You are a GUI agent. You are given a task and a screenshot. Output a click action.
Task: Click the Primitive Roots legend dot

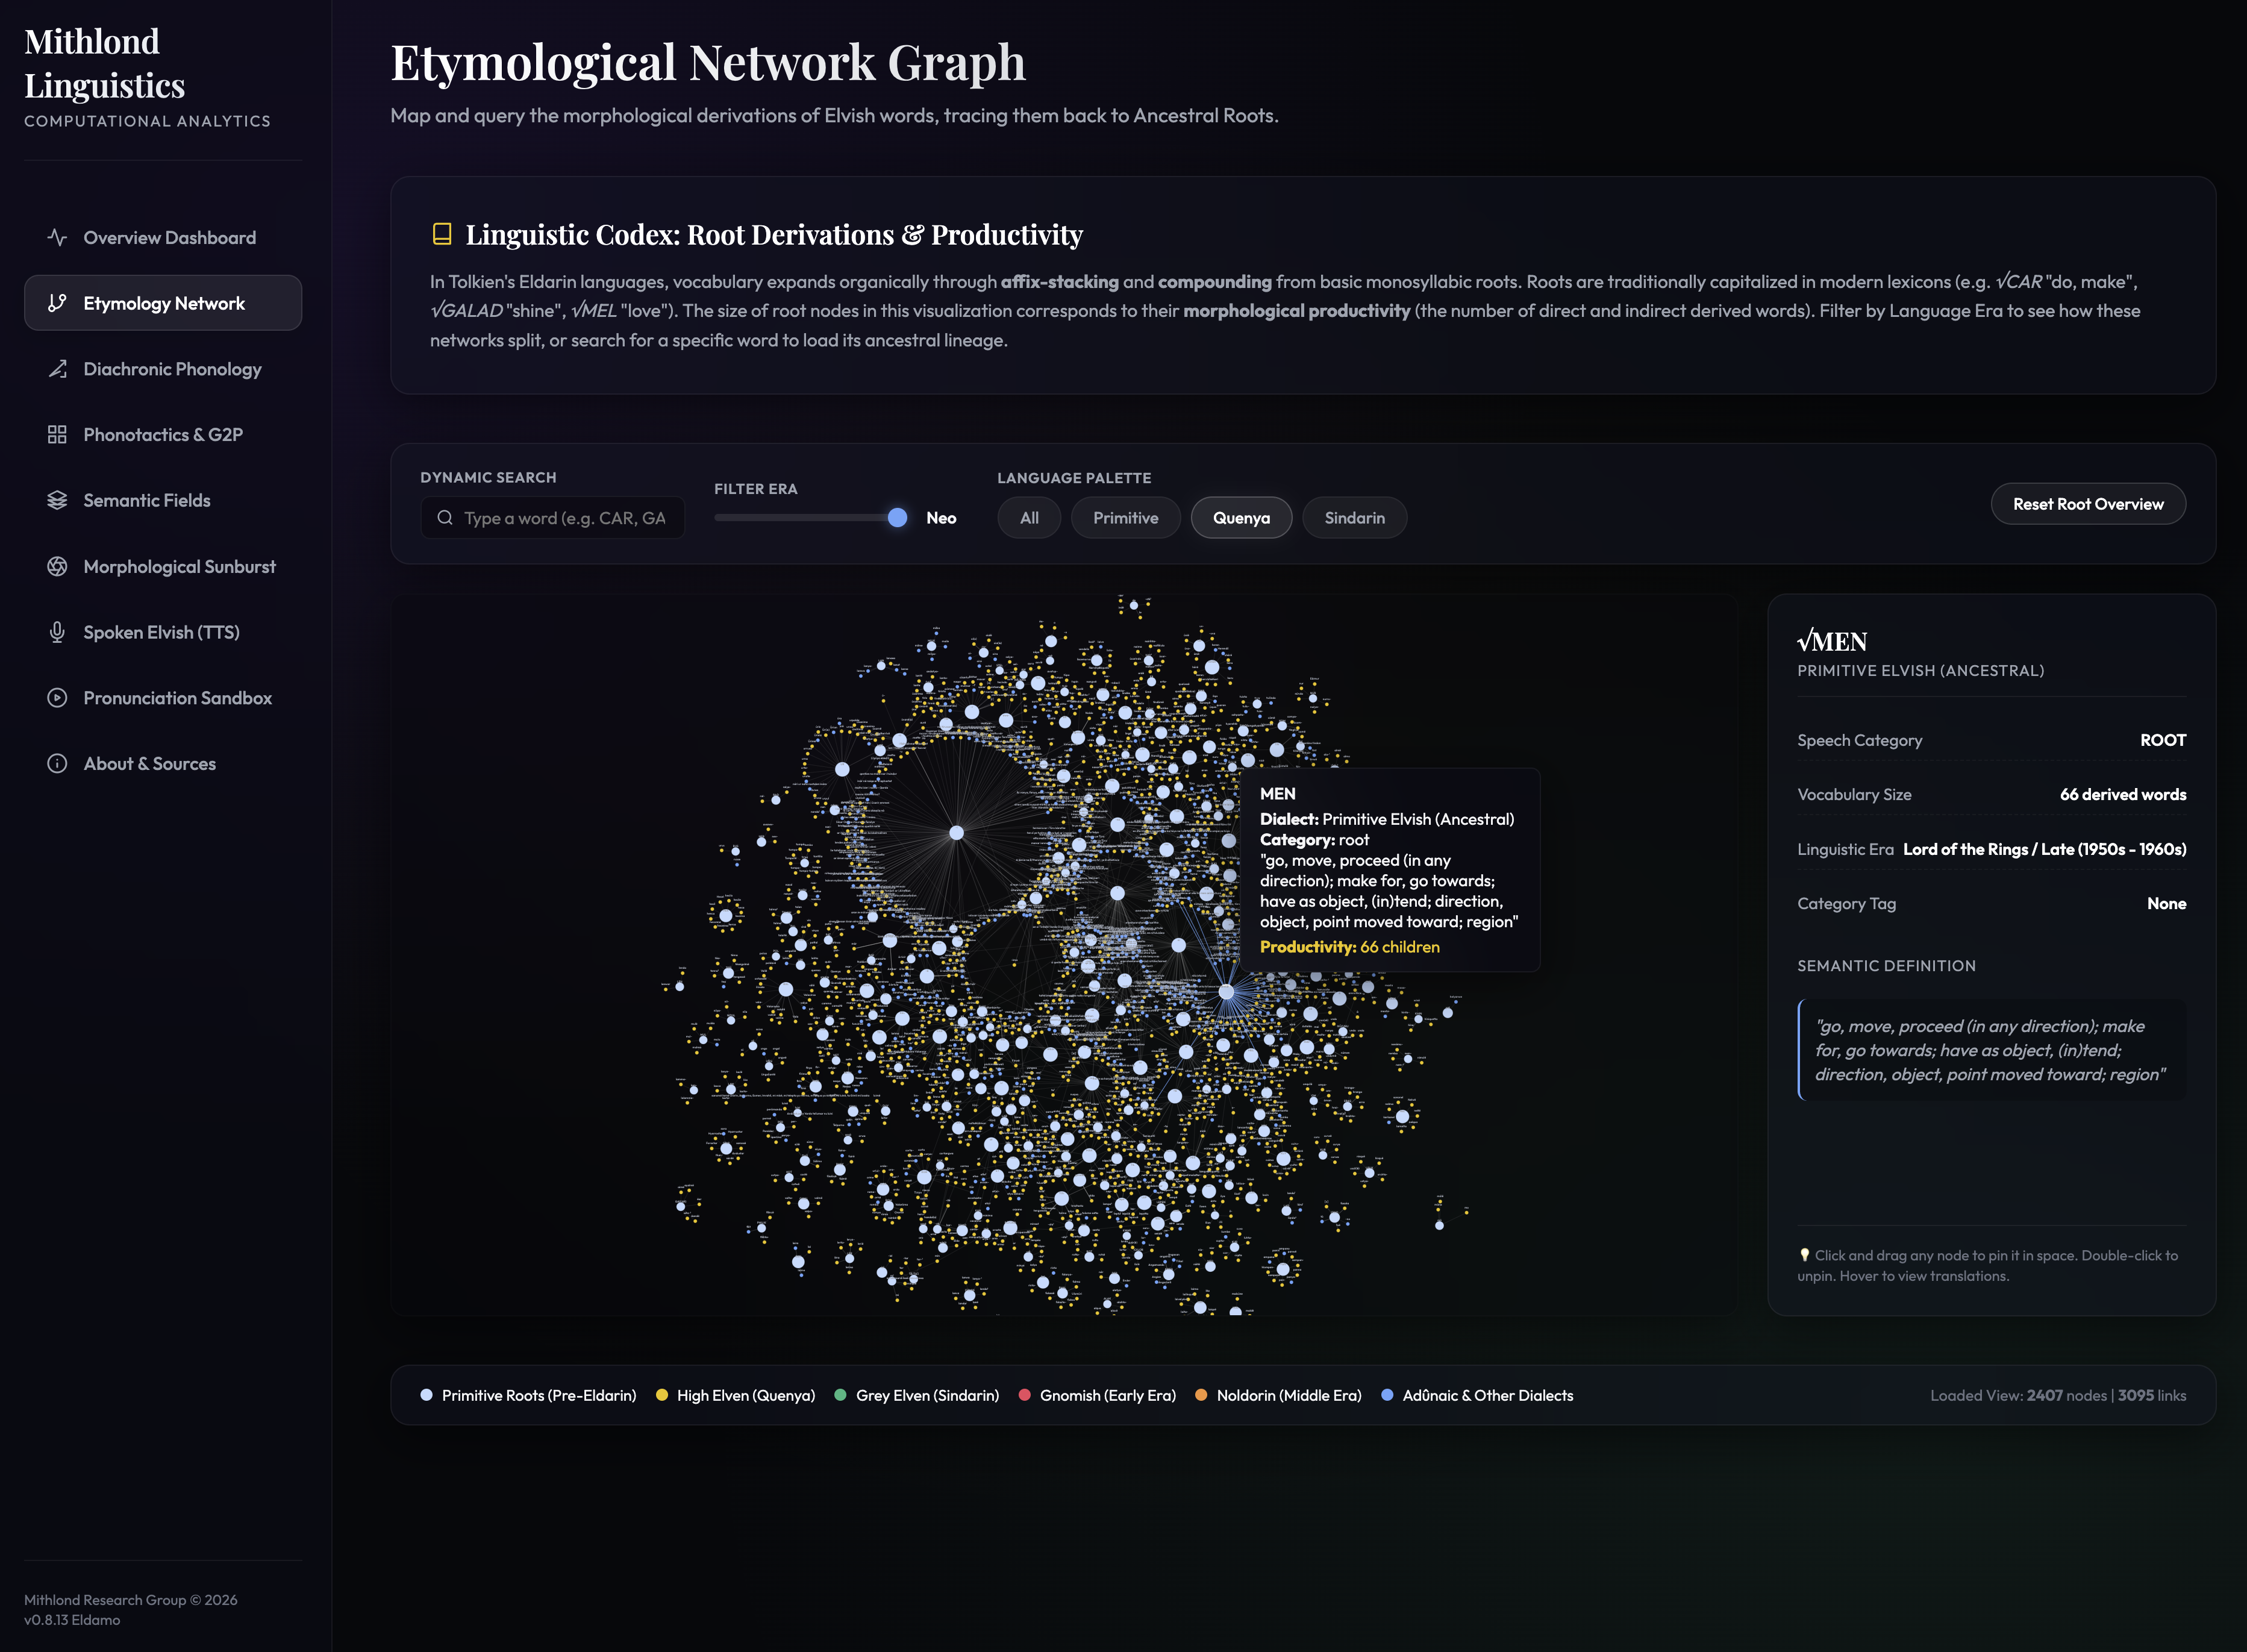click(426, 1395)
